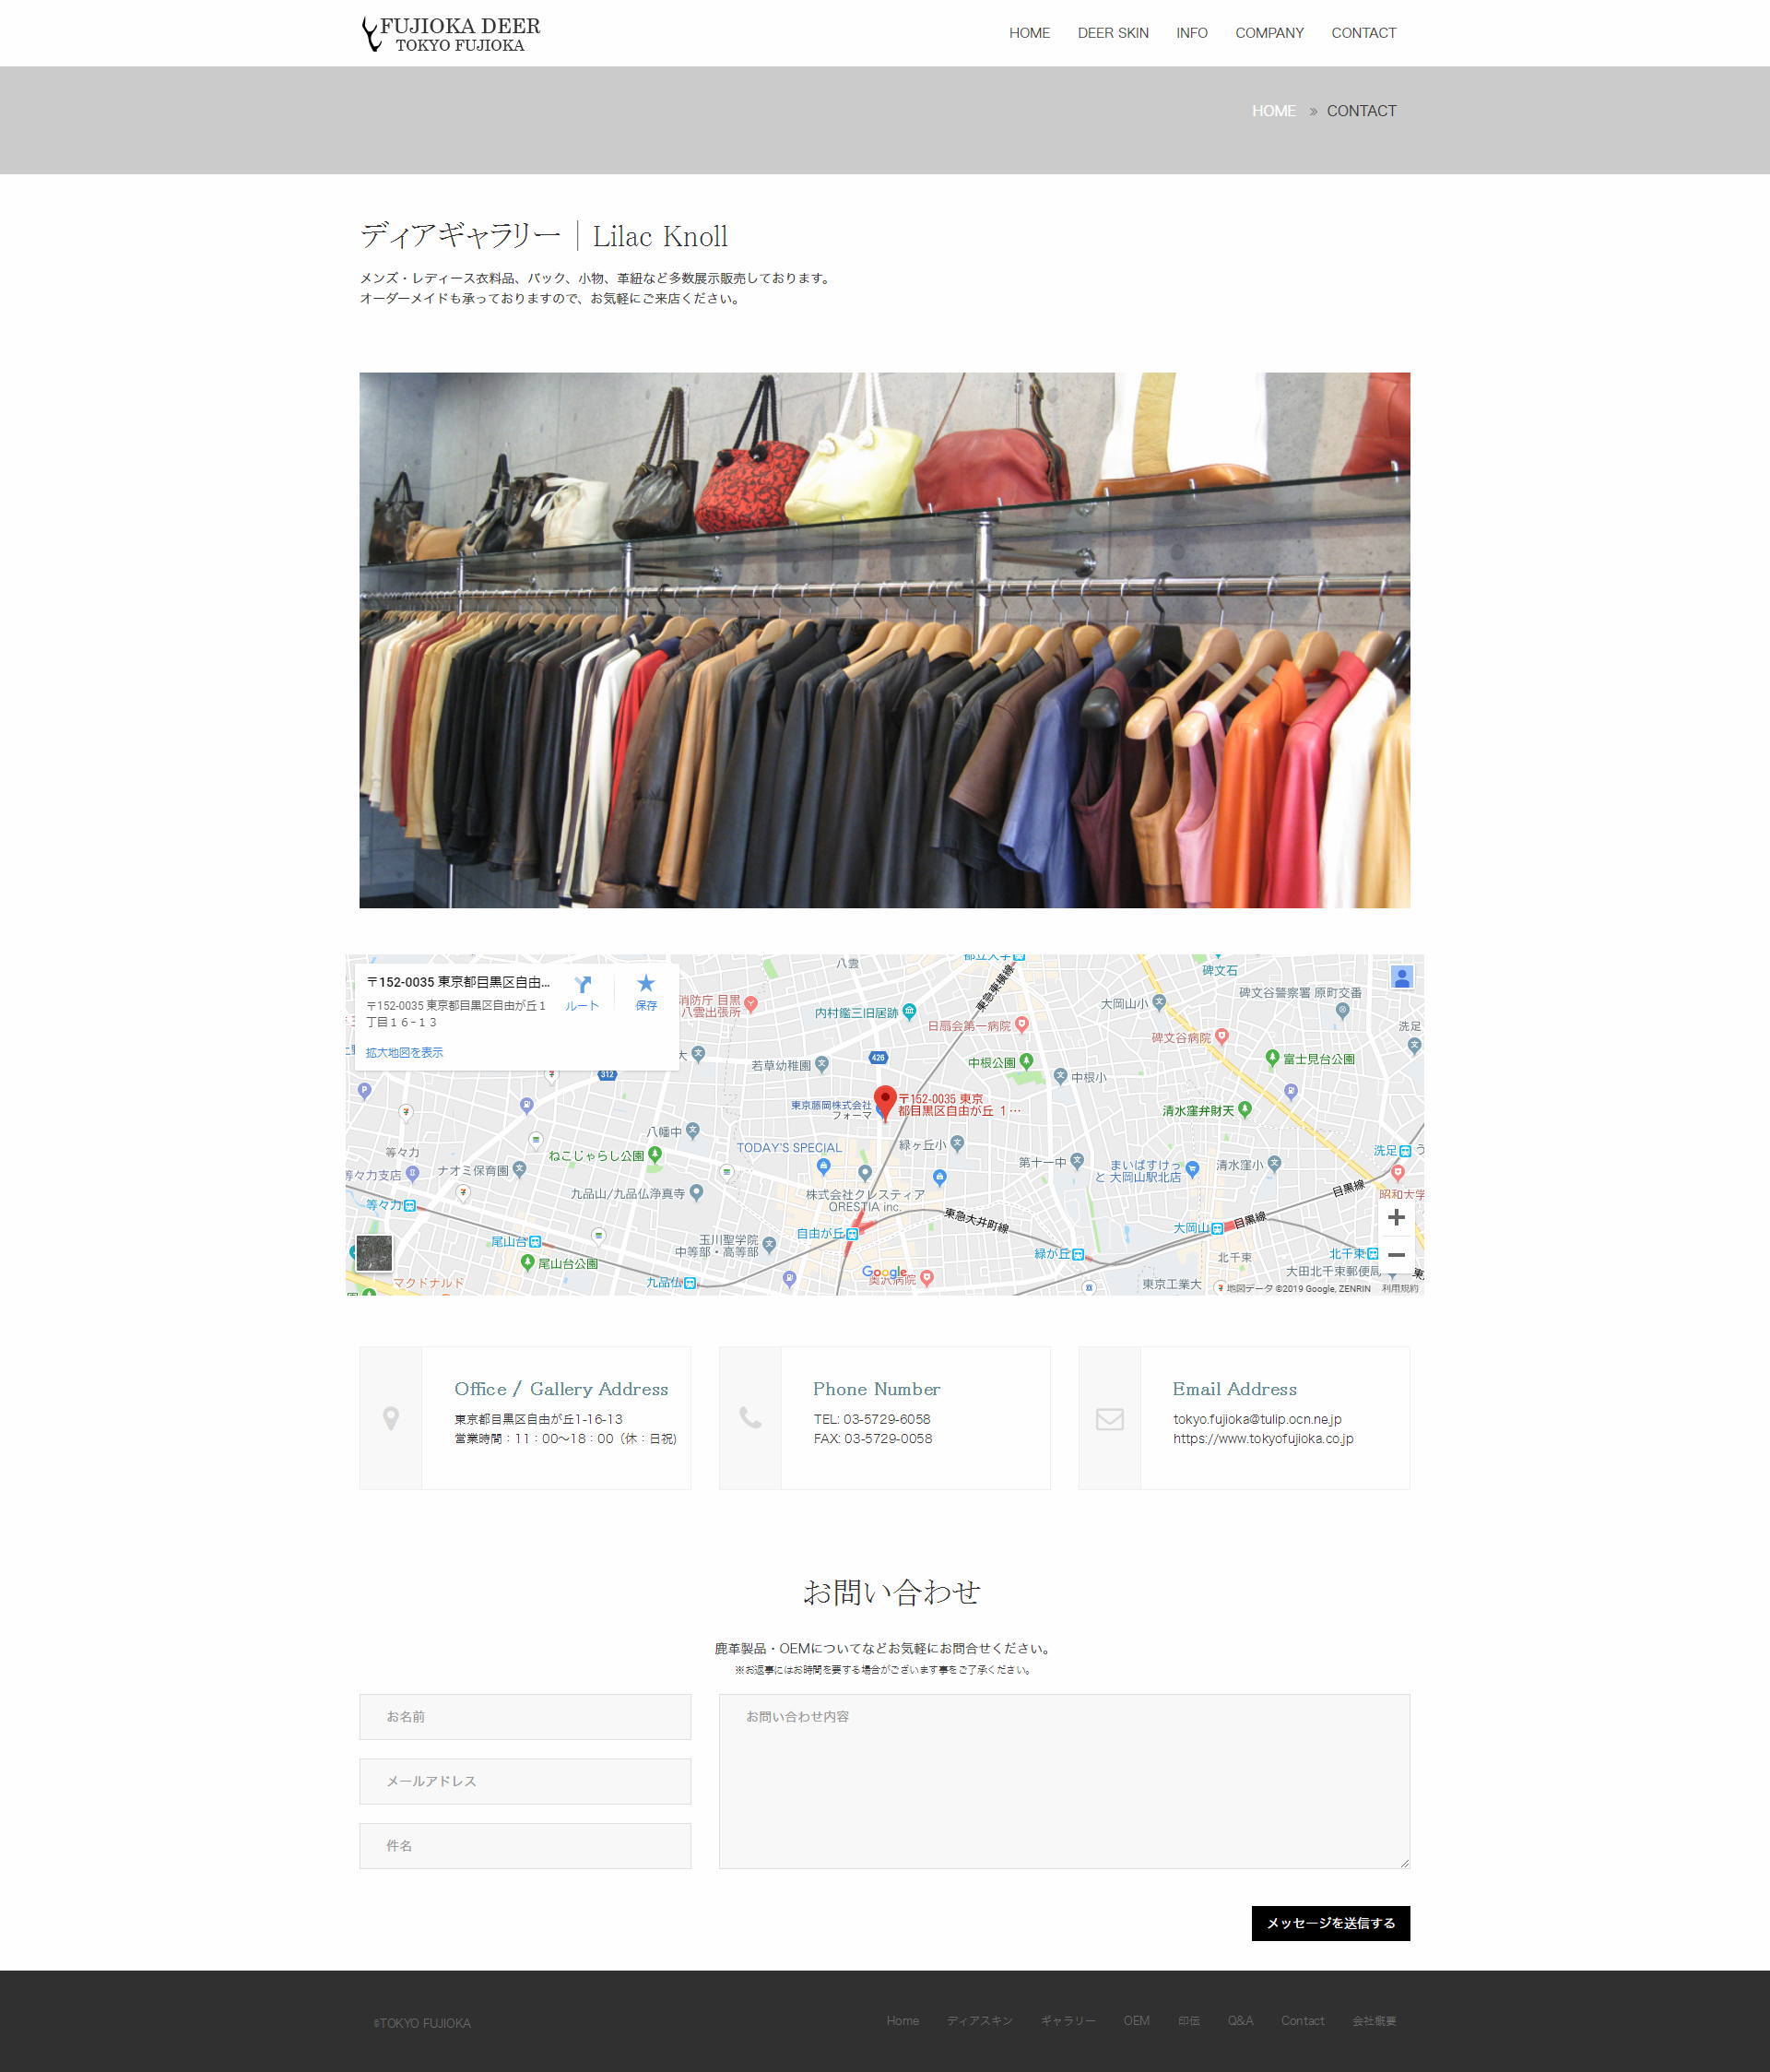Open Street View pegman icon on map

tap(1402, 977)
